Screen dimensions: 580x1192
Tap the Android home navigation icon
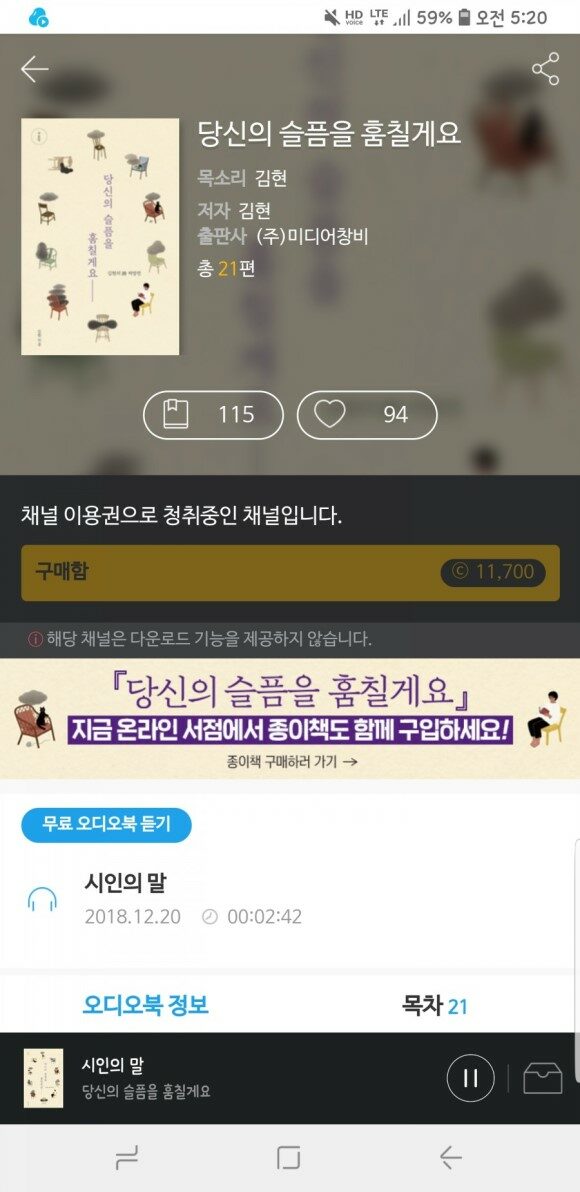(x=289, y=1158)
